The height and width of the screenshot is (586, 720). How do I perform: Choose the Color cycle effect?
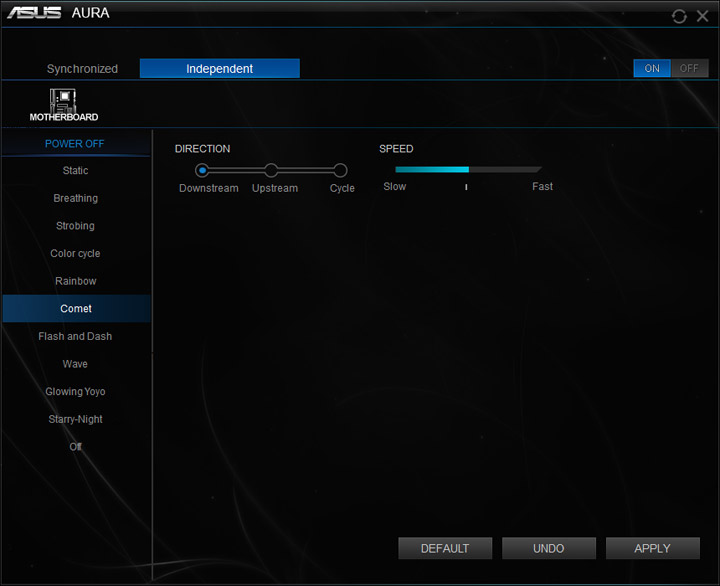[75, 253]
